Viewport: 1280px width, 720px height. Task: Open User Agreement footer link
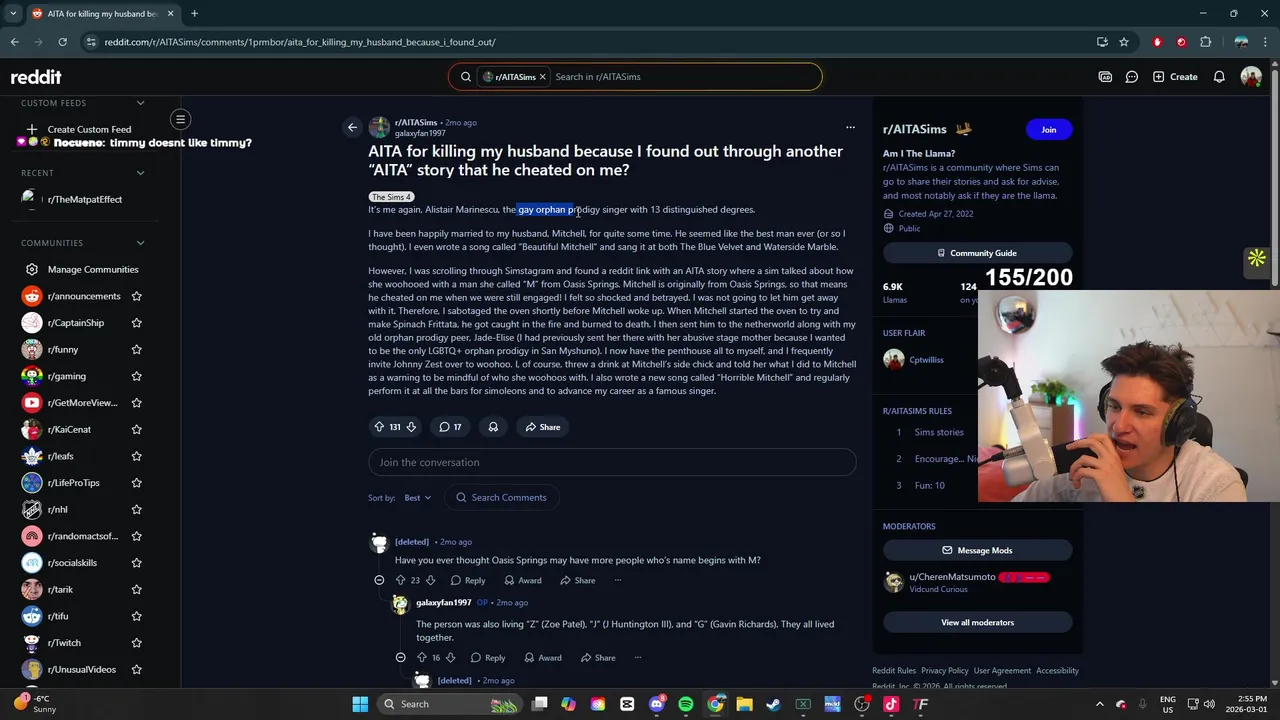coord(1002,671)
